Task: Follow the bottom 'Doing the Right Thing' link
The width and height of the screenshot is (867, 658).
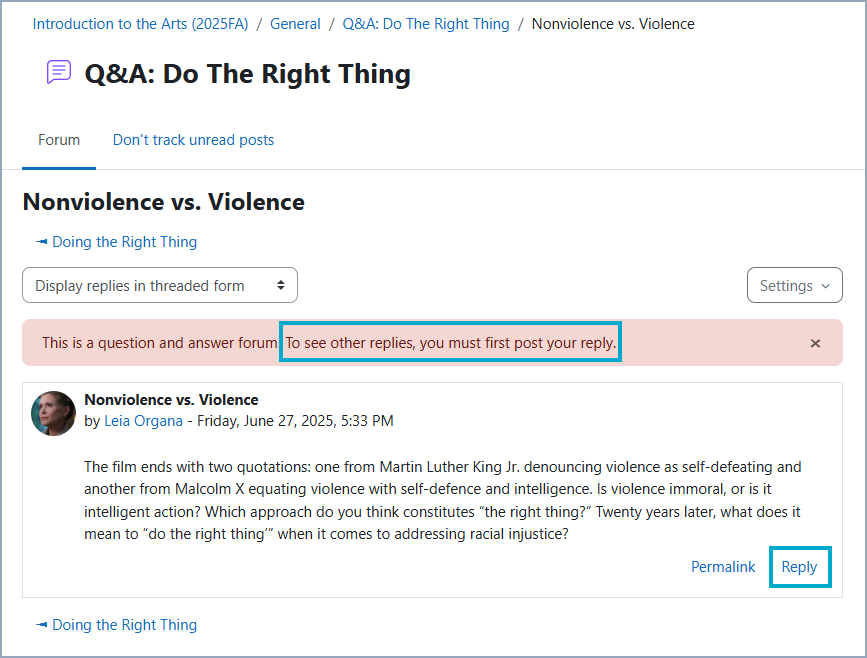Action: coord(123,624)
